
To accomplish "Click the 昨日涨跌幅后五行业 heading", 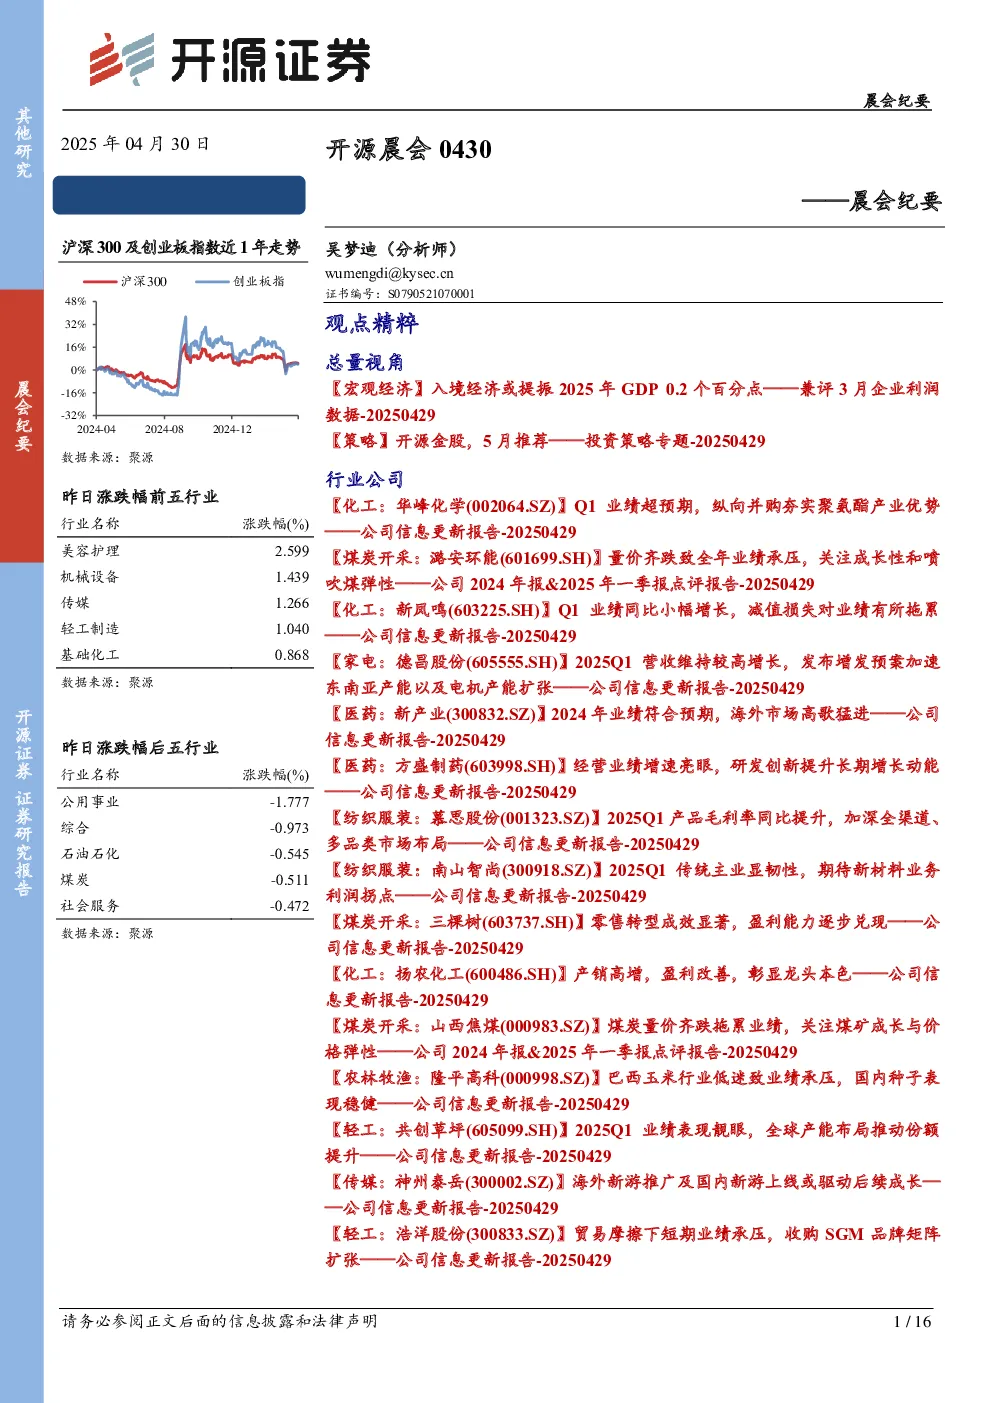I will tap(140, 748).
